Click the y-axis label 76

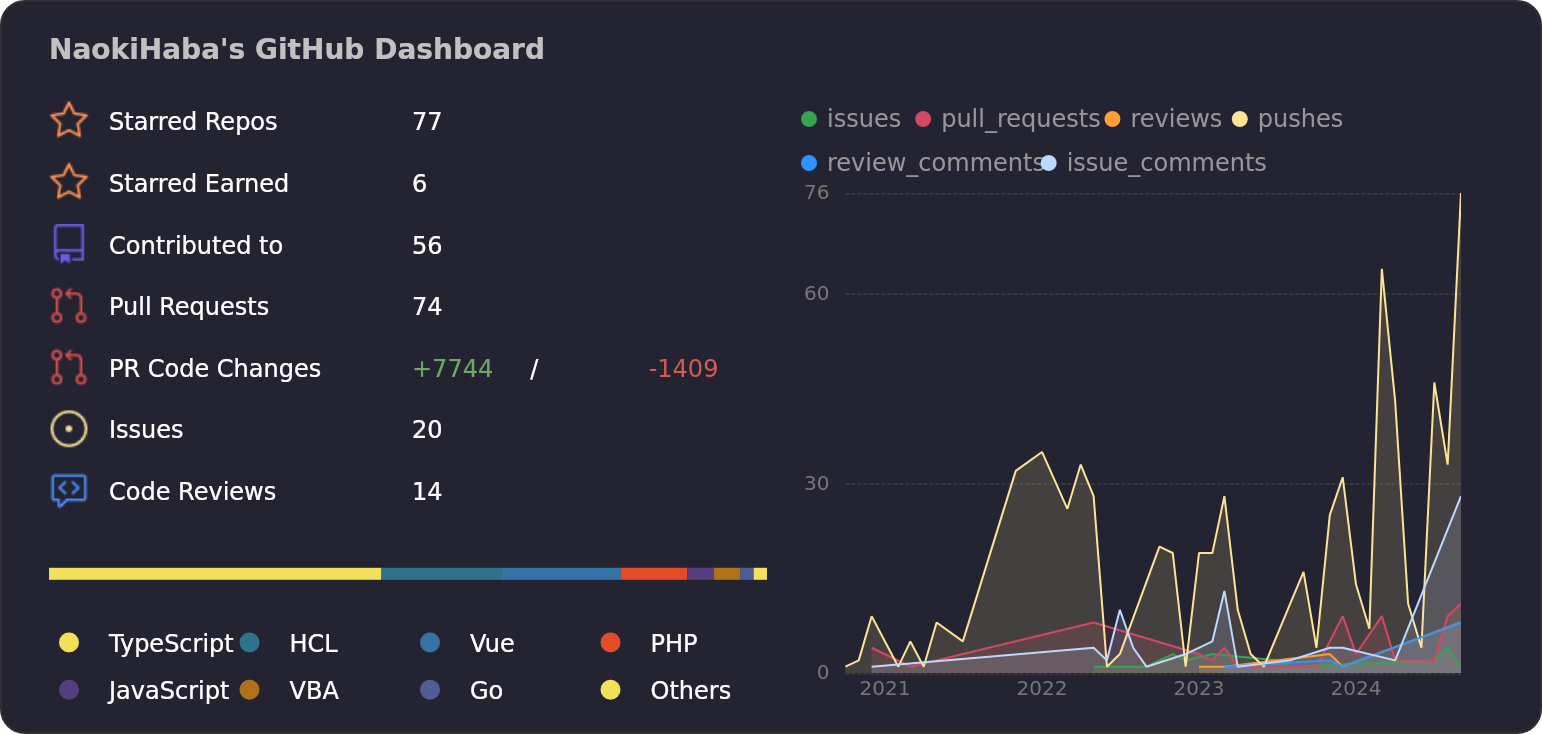tap(817, 192)
